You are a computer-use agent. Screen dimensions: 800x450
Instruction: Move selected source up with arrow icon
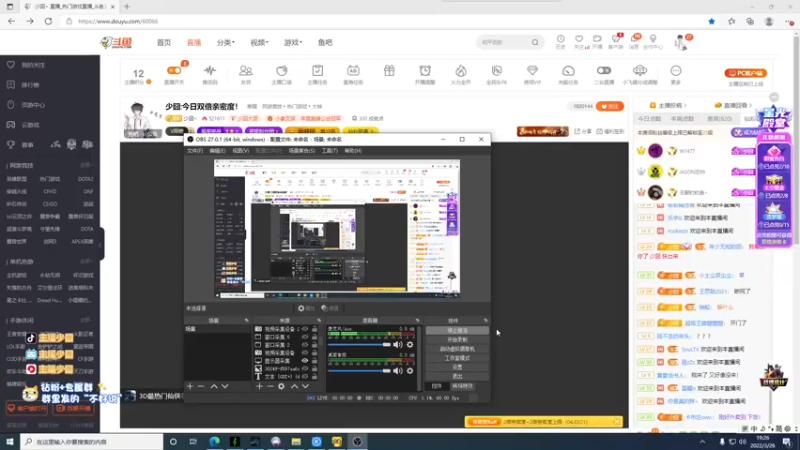[294, 387]
